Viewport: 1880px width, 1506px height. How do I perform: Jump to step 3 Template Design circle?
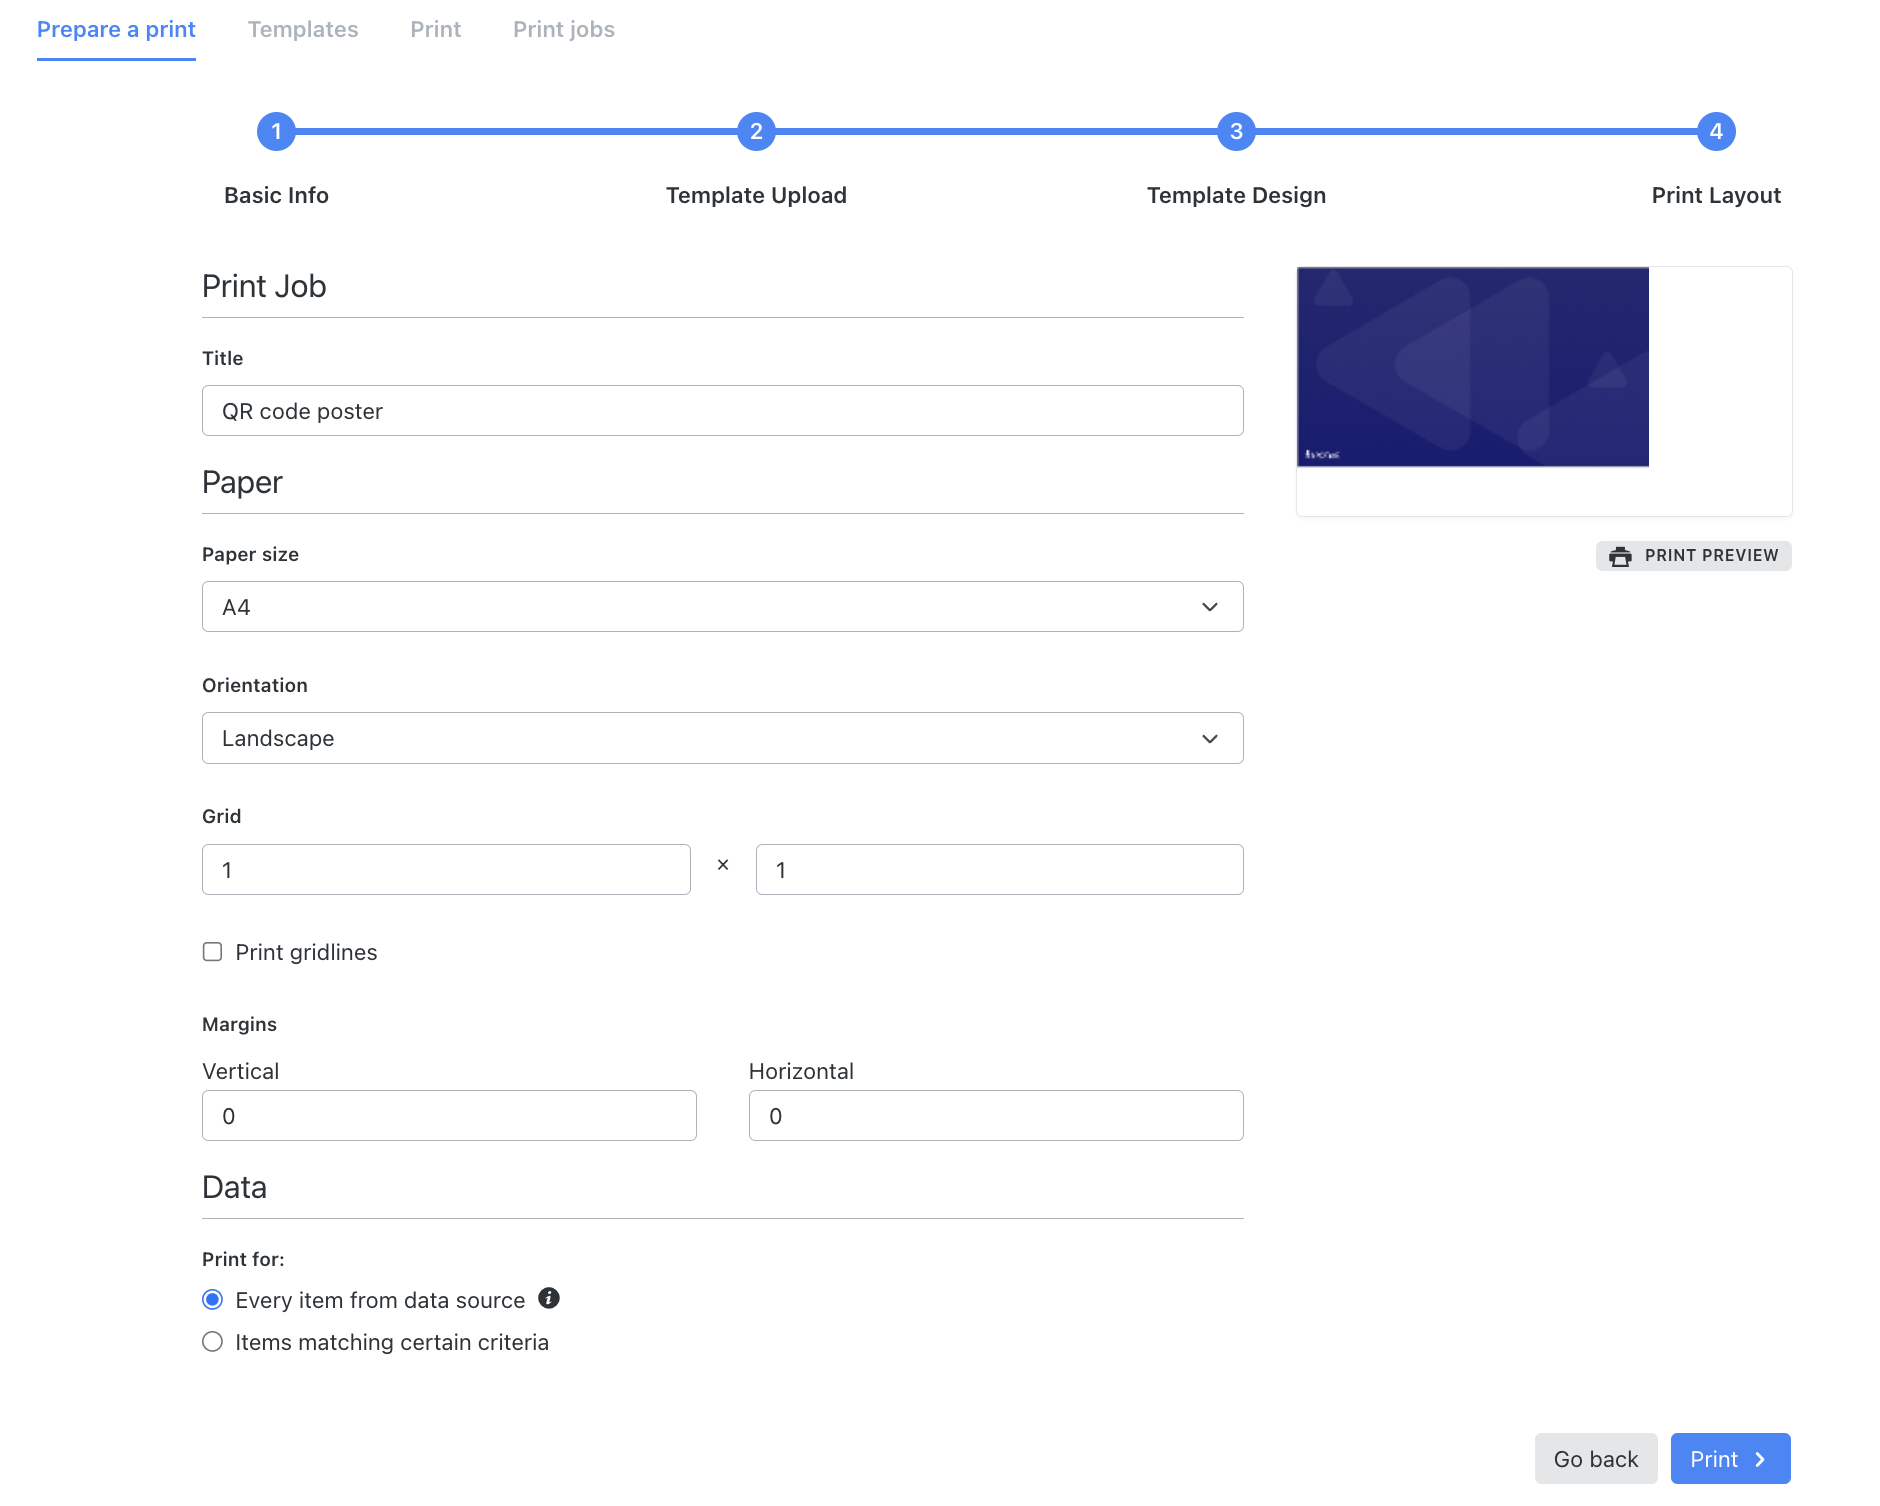point(1236,131)
